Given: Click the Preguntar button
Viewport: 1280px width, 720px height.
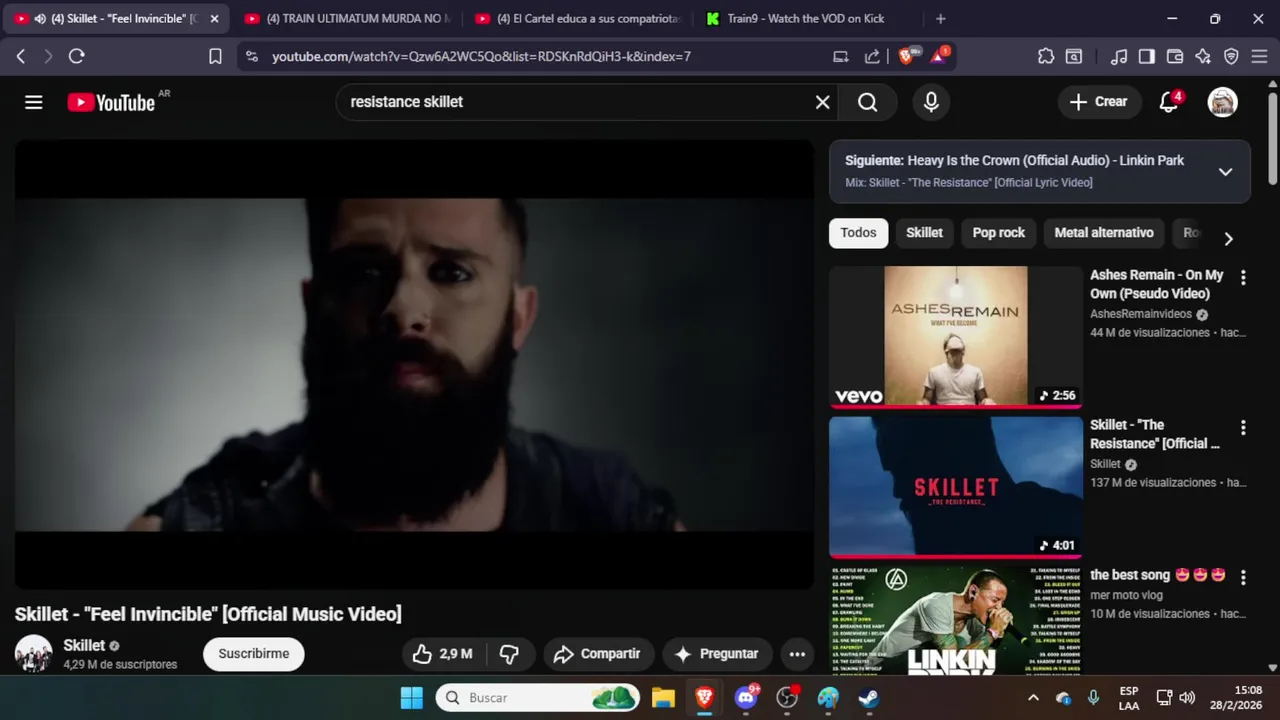Looking at the screenshot, I should (717, 654).
